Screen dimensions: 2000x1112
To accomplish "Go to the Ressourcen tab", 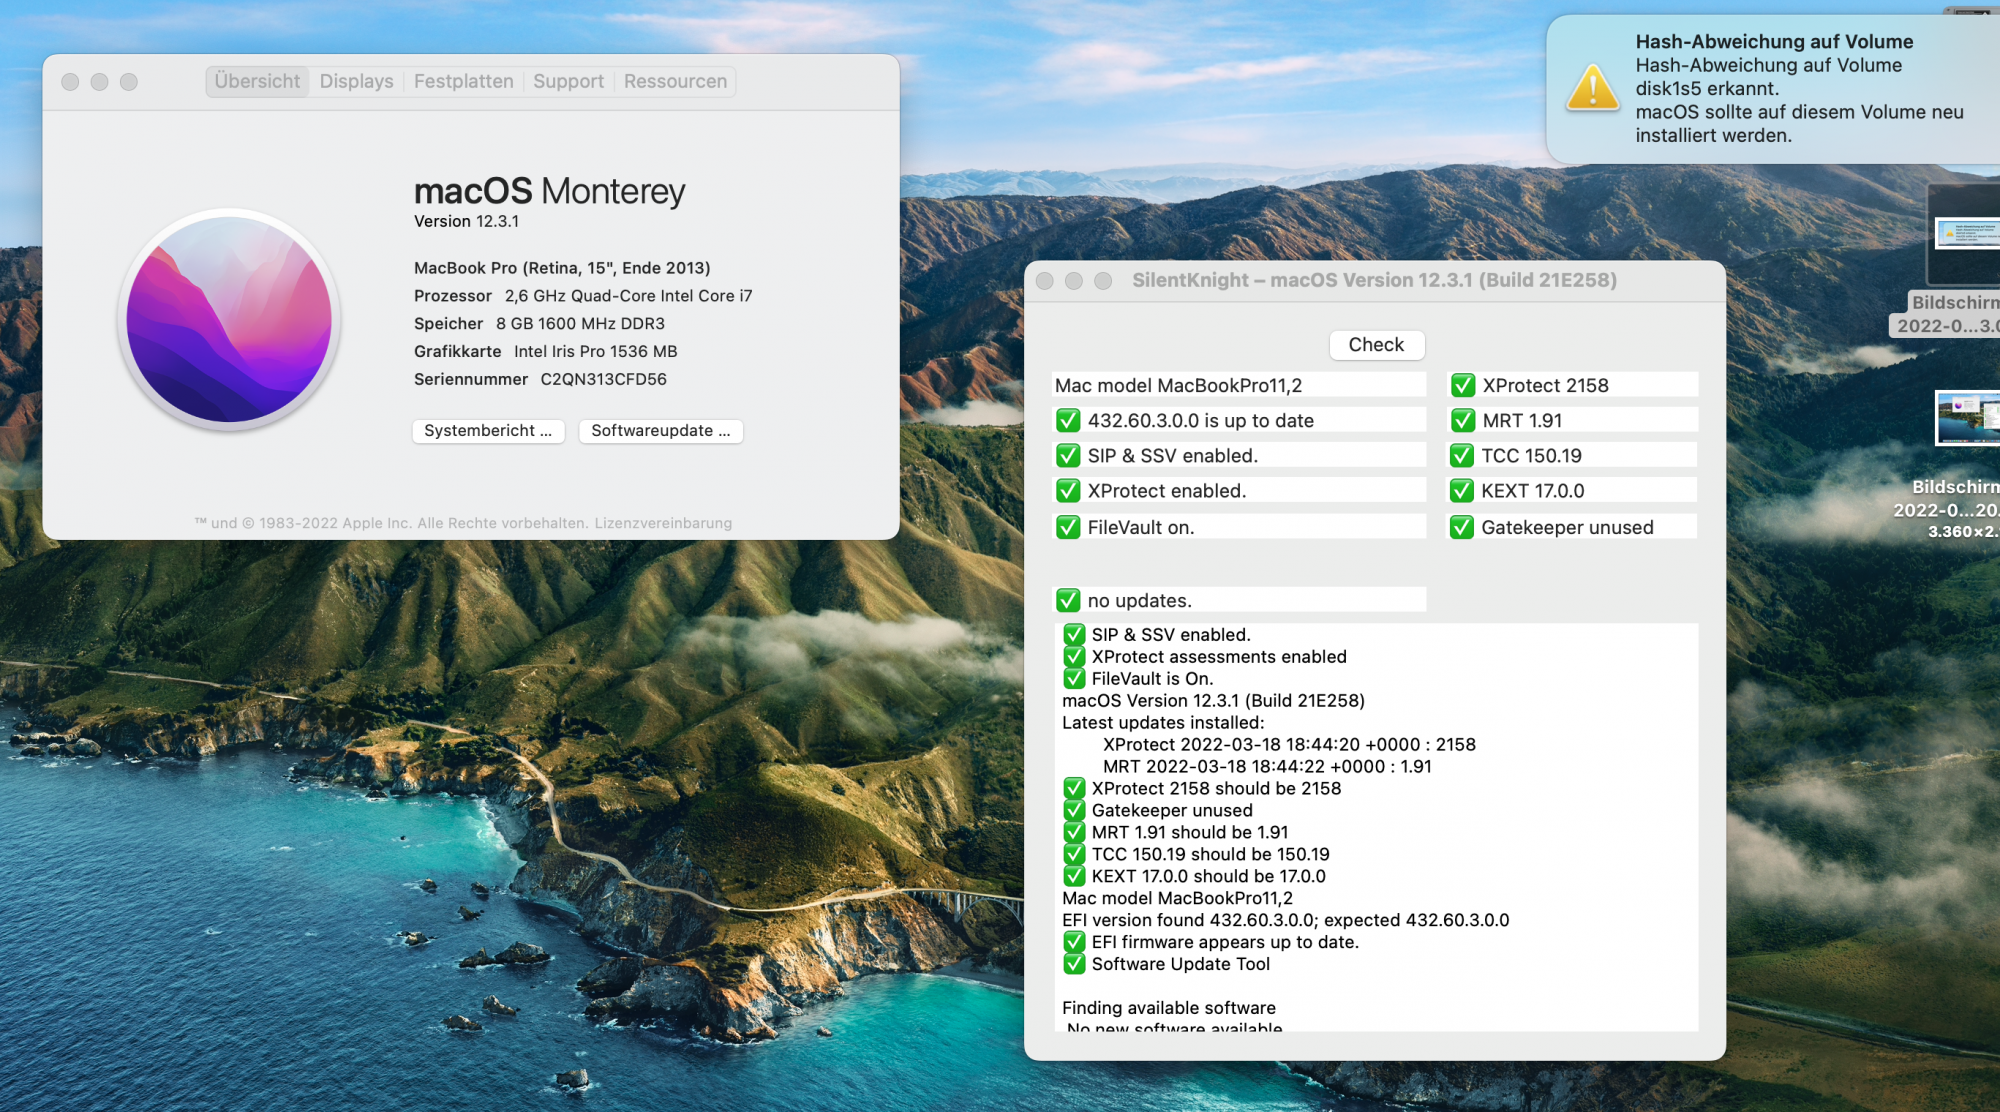I will point(675,81).
